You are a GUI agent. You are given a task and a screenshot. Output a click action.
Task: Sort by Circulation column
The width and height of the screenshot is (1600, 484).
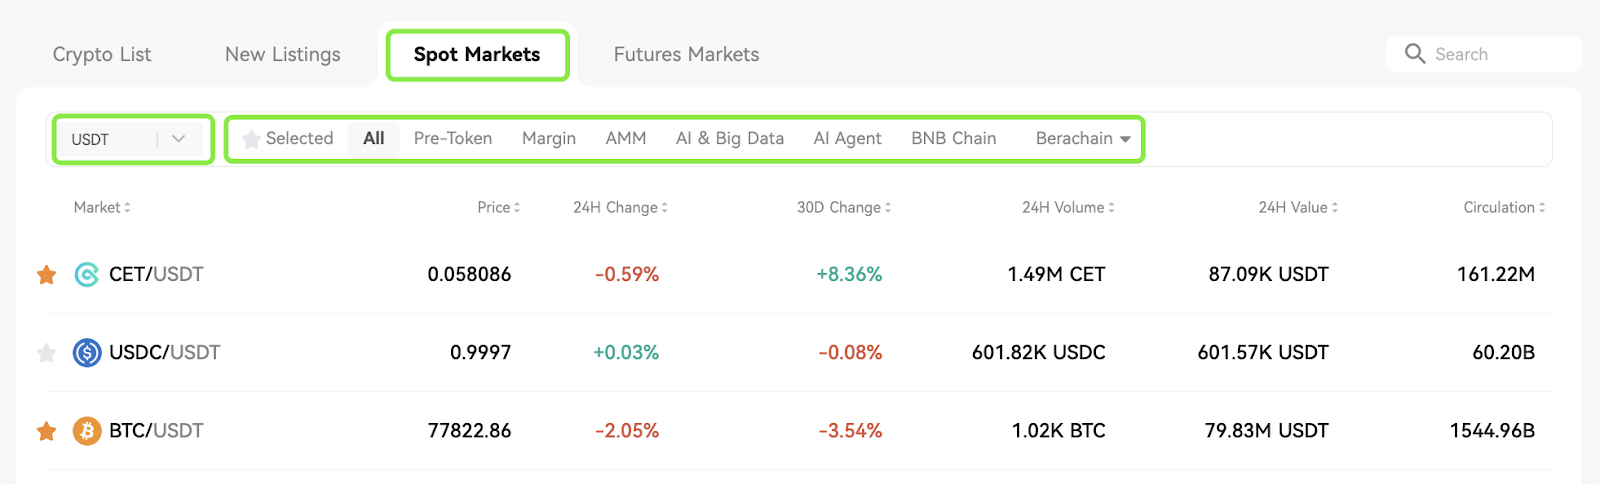point(1504,208)
